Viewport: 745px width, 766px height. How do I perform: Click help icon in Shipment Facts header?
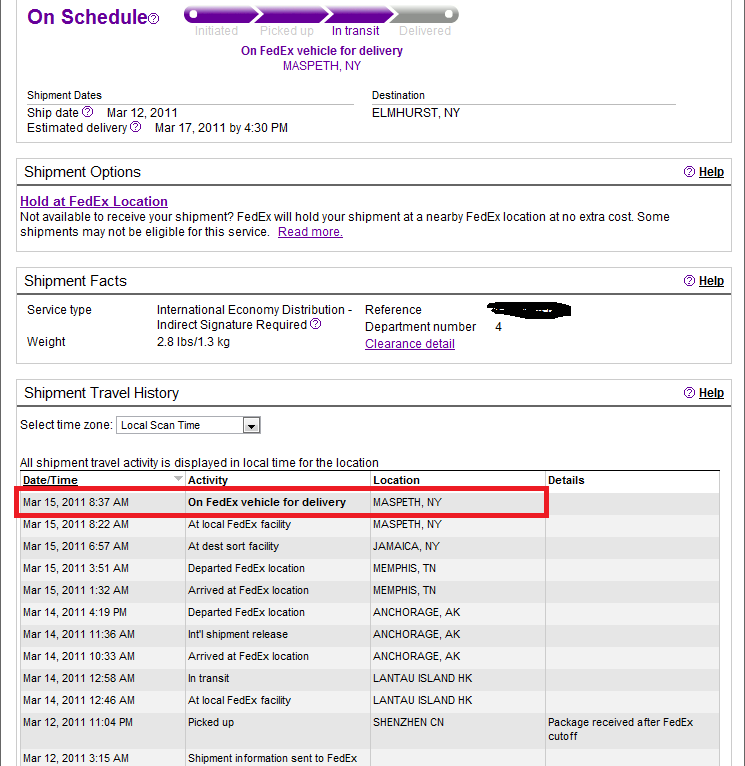coord(689,280)
